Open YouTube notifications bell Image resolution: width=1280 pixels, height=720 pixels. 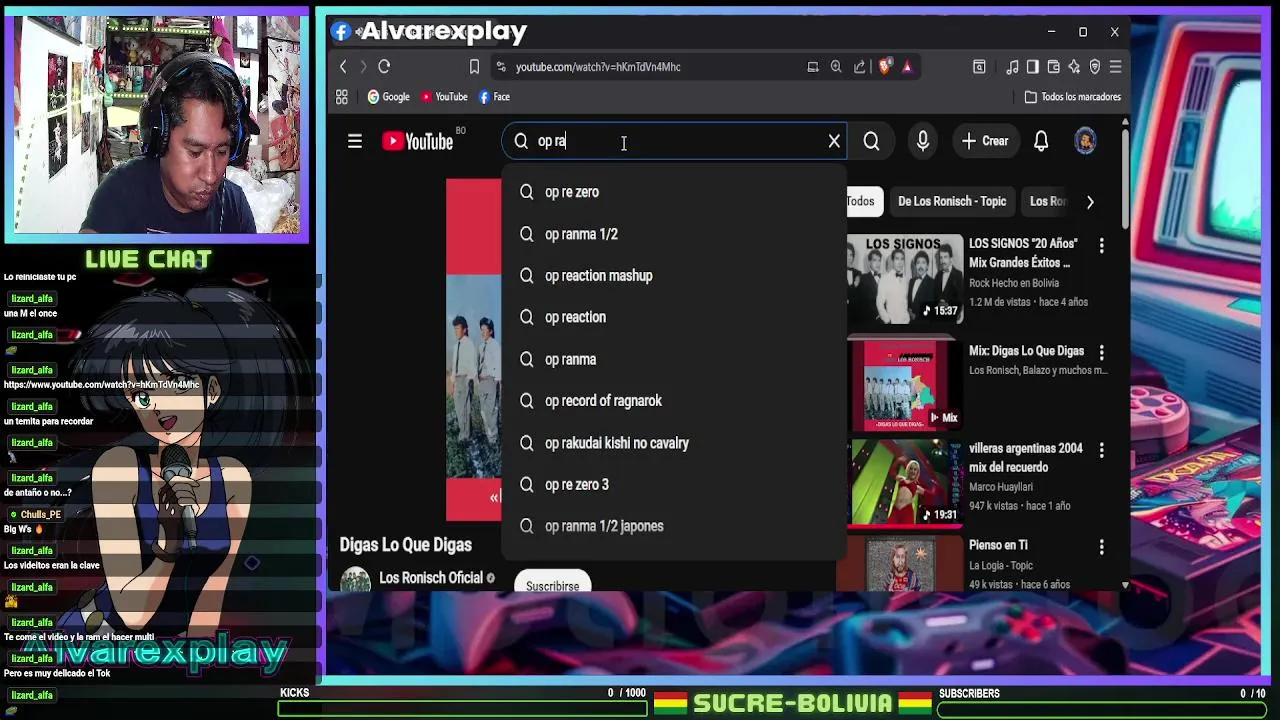pos(1041,142)
